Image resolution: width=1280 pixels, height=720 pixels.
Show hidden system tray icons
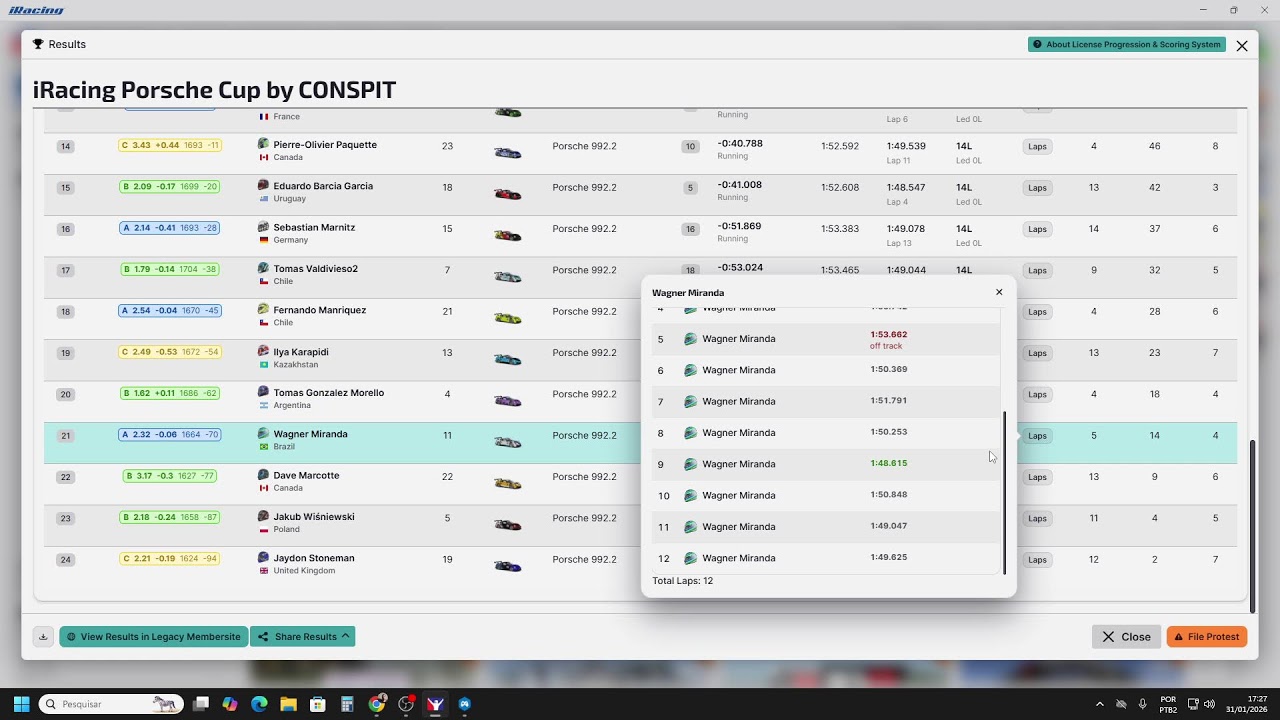point(1100,704)
